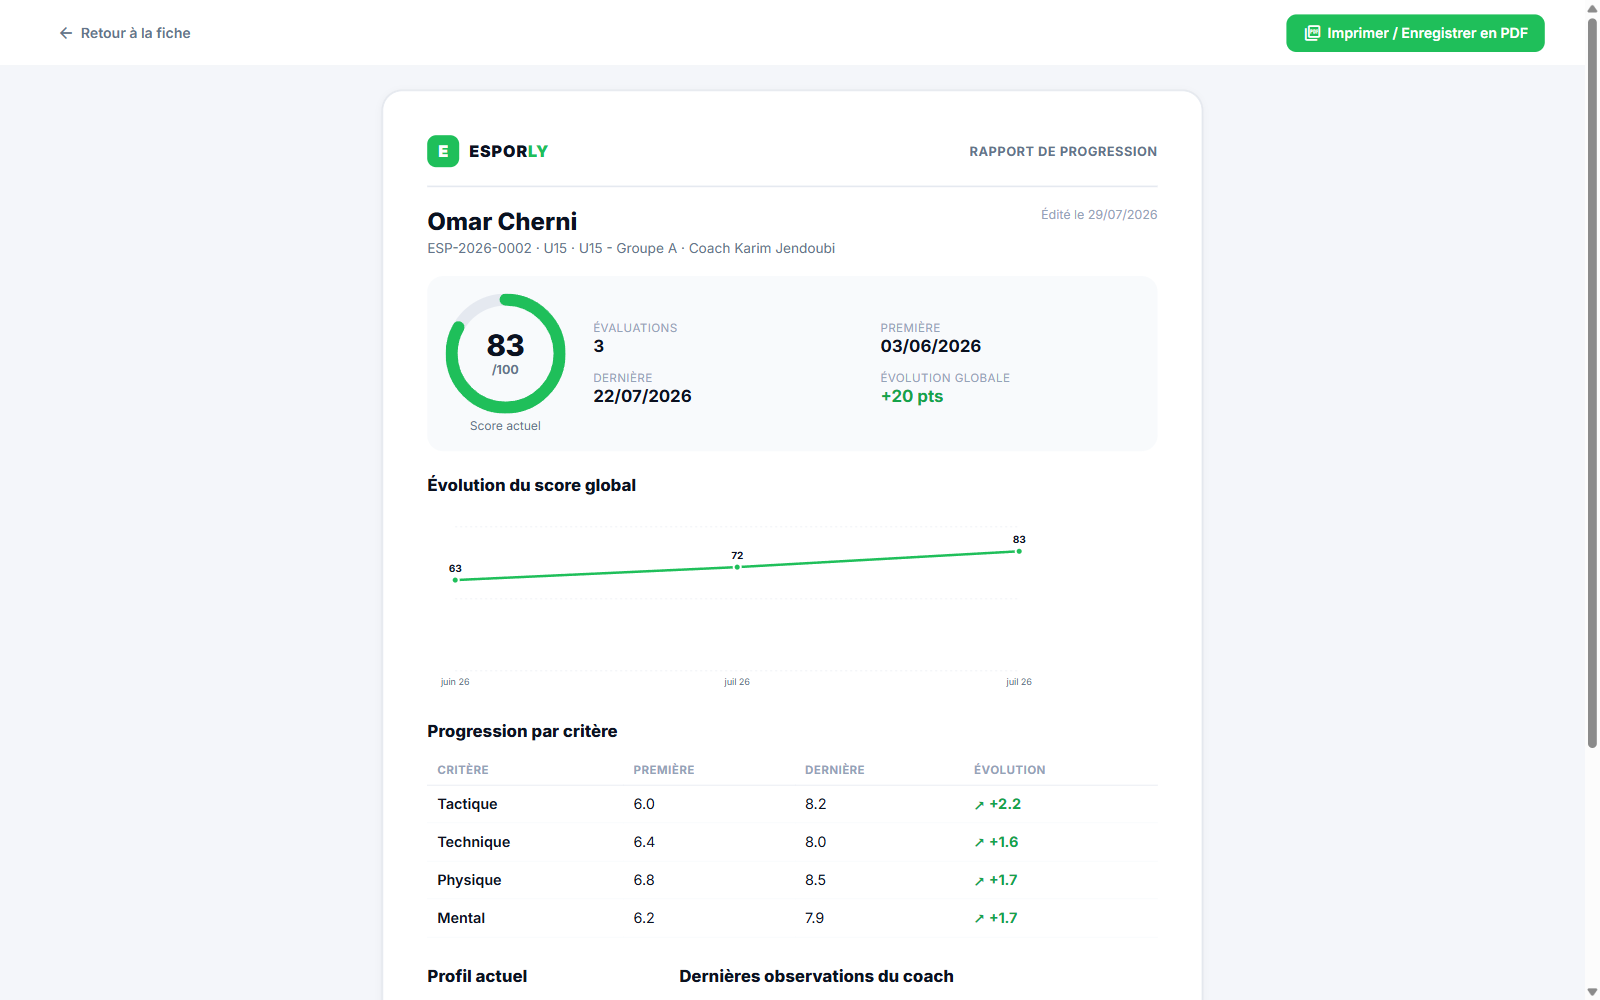
Task: Click the 'Technique' criterion row label
Action: (x=474, y=842)
